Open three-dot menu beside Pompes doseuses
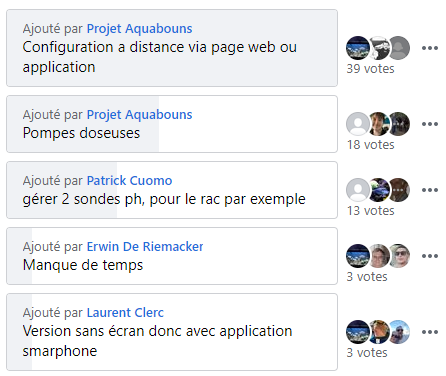 tap(430, 124)
